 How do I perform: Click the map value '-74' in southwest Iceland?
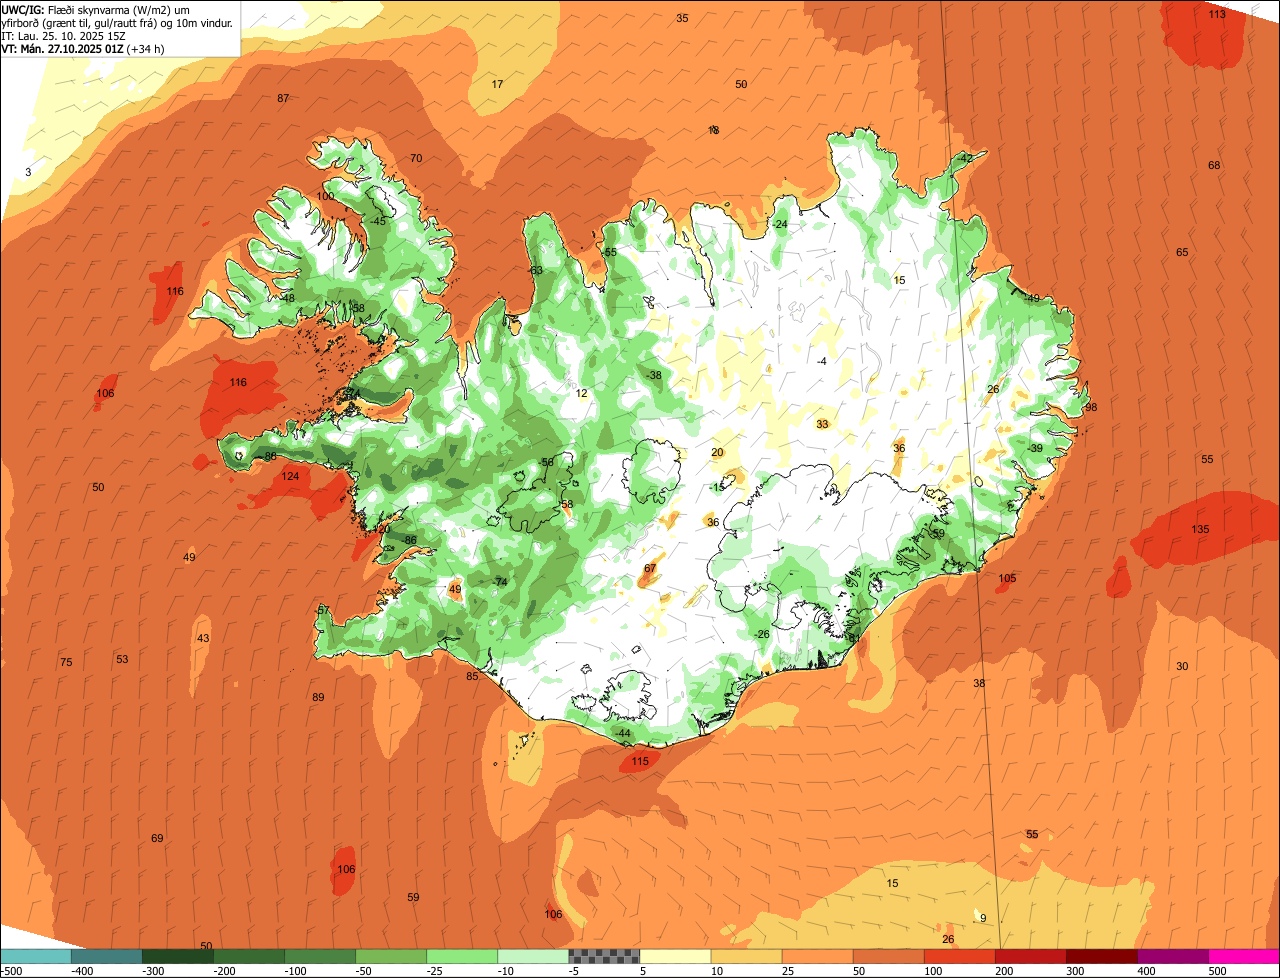(x=500, y=582)
